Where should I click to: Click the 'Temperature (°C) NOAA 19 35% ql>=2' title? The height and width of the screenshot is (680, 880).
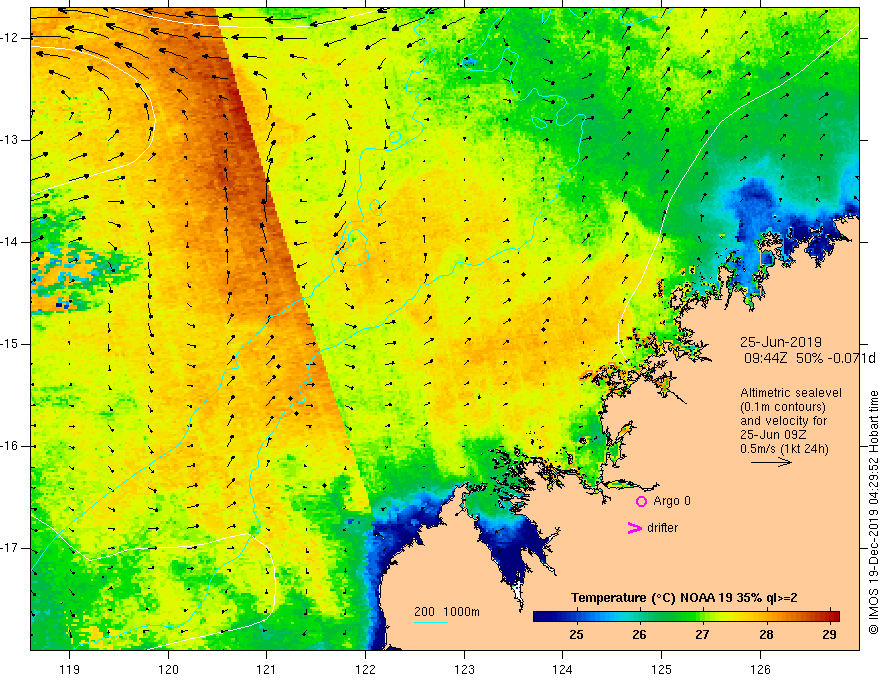coord(684,598)
